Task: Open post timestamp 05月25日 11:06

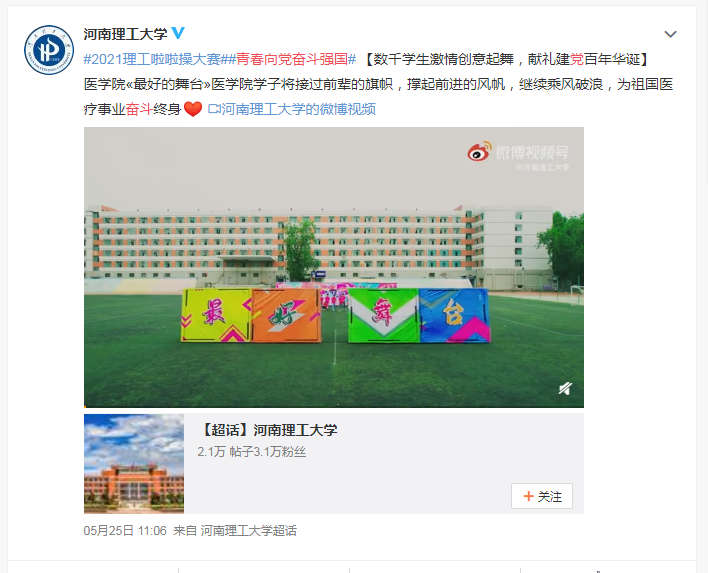Action: pyautogui.click(x=125, y=531)
